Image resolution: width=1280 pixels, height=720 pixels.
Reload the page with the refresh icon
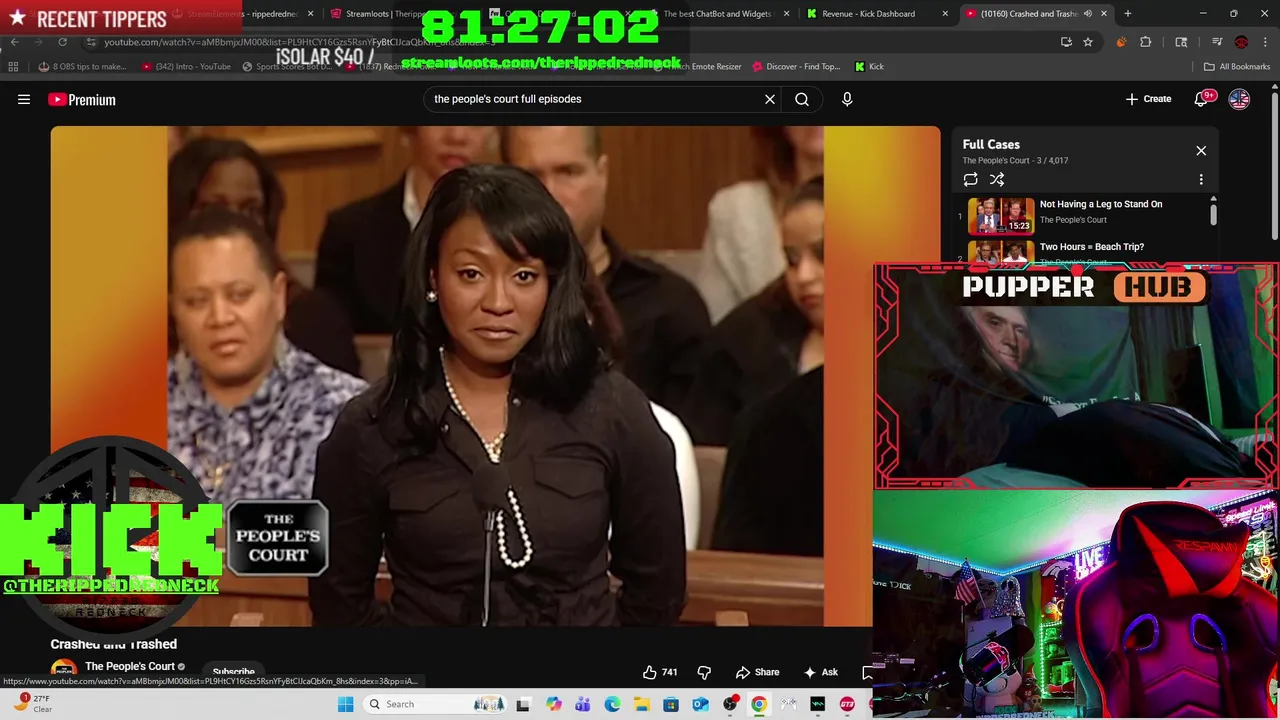[x=62, y=42]
